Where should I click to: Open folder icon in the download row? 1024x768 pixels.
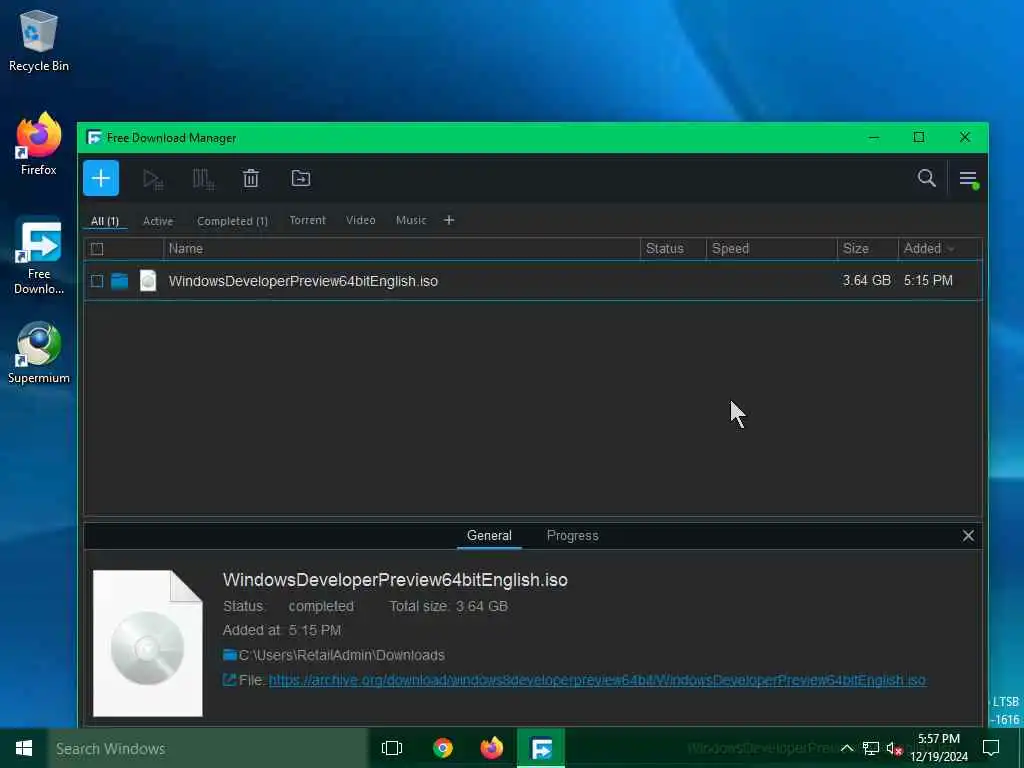120,281
